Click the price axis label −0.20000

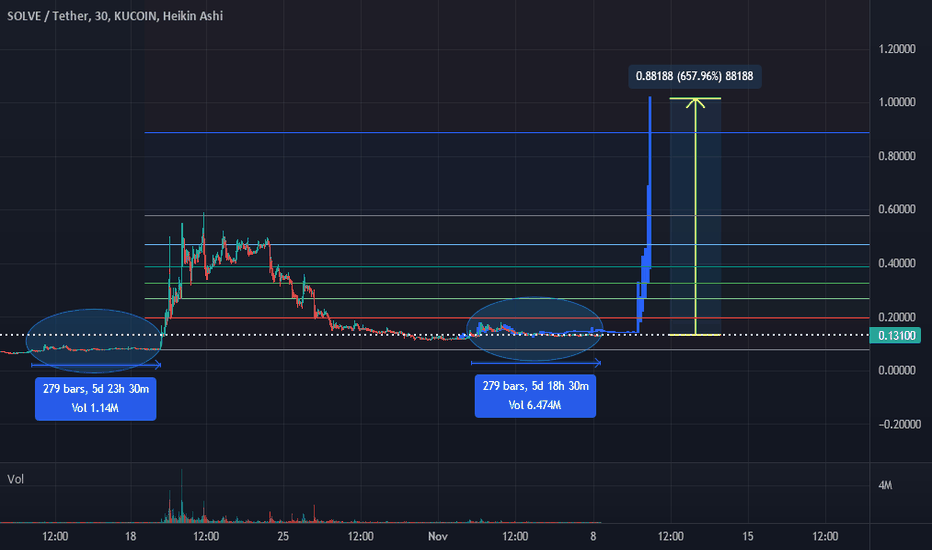(x=899, y=424)
